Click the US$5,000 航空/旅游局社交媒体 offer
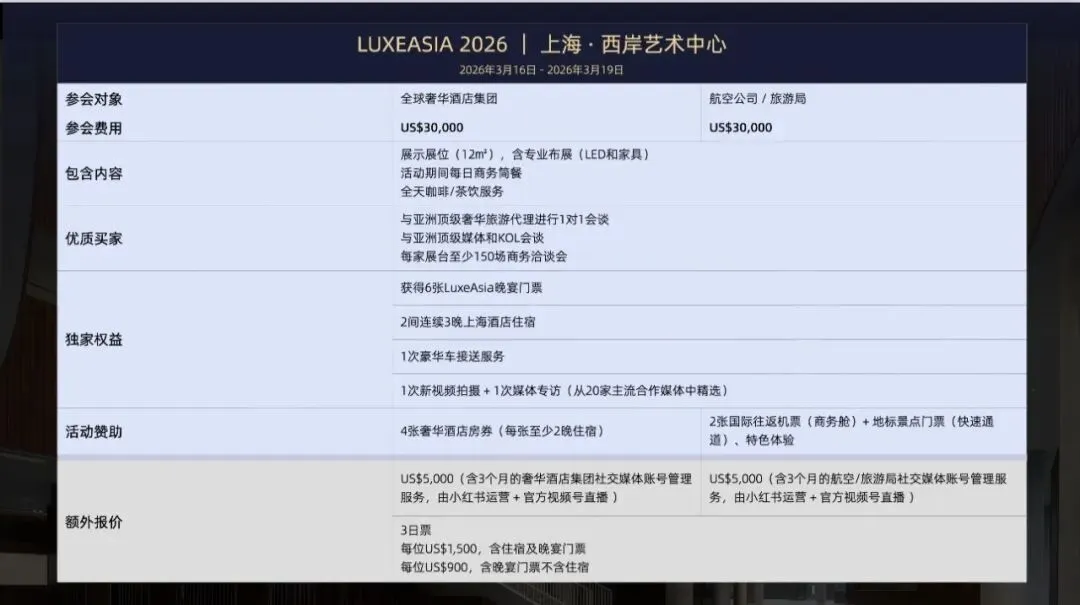The height and width of the screenshot is (605, 1080). (858, 488)
